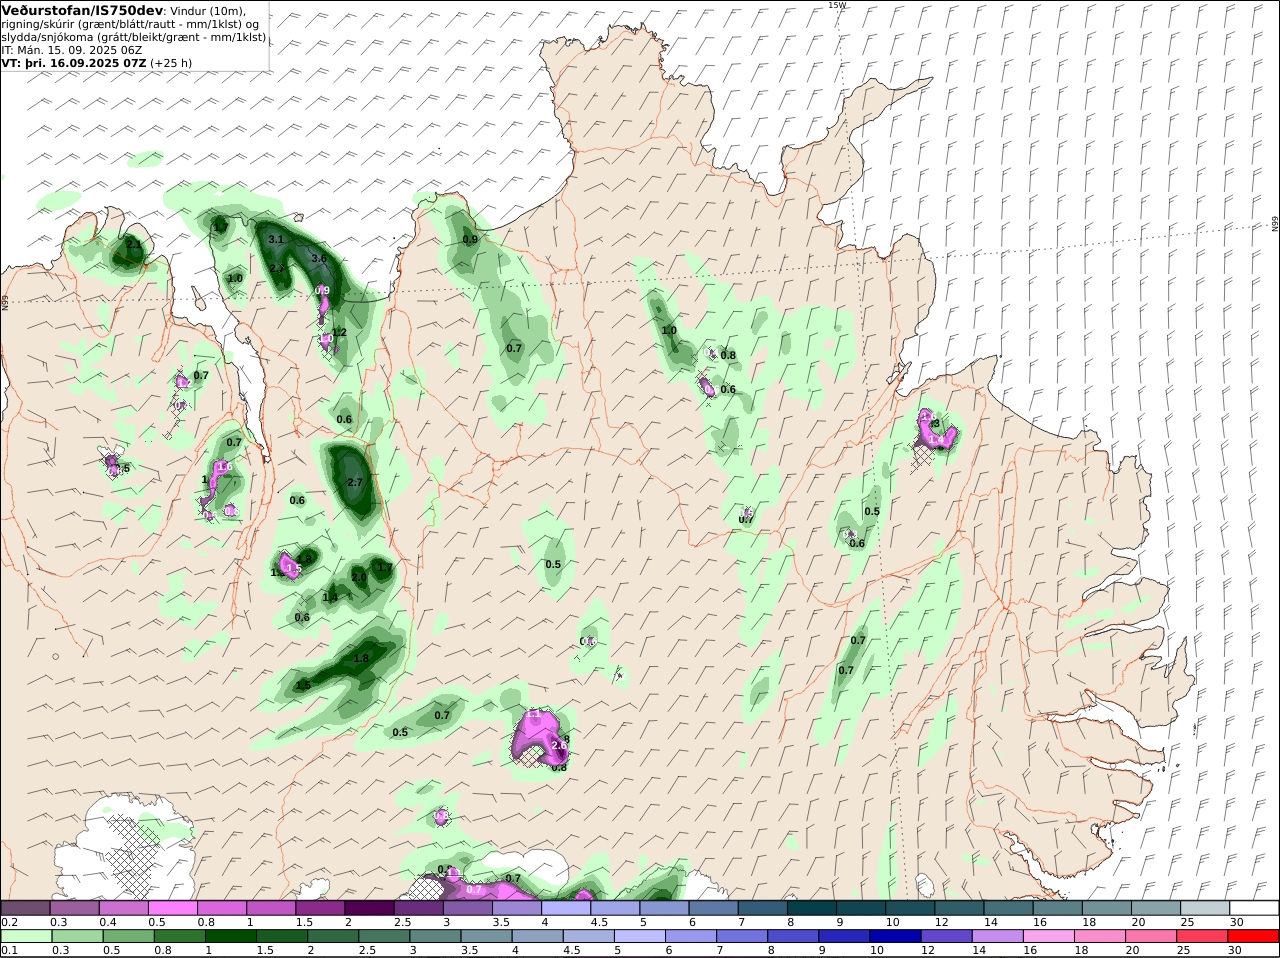
Task: Click the valid time 'VT: þri. 16.09.2025 07Z'
Action: 74,62
